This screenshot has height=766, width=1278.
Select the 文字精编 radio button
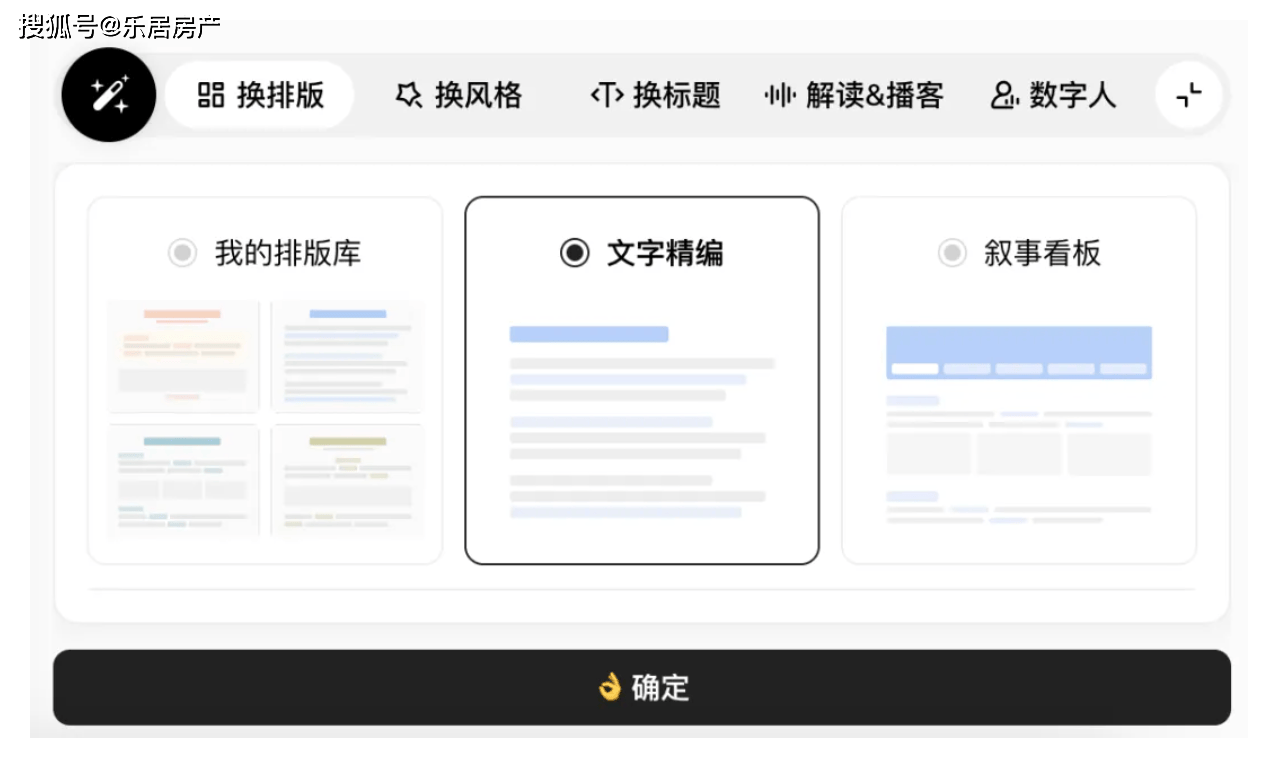(x=574, y=253)
